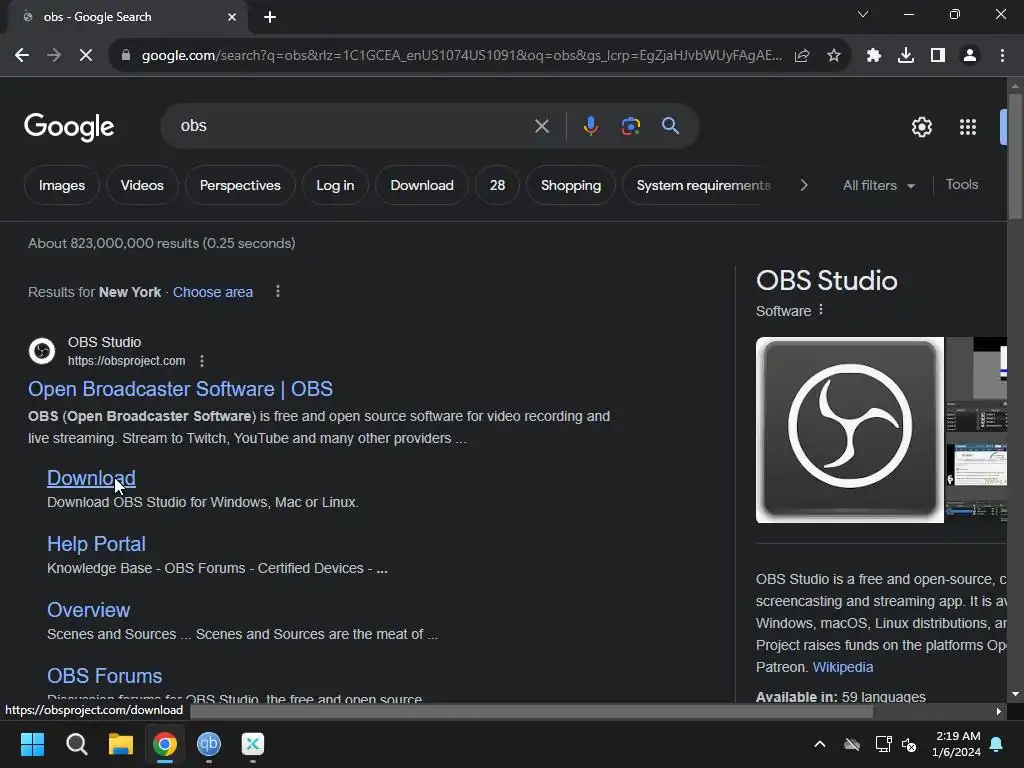
Task: Open Chrome profile avatar
Action: pyautogui.click(x=970, y=56)
